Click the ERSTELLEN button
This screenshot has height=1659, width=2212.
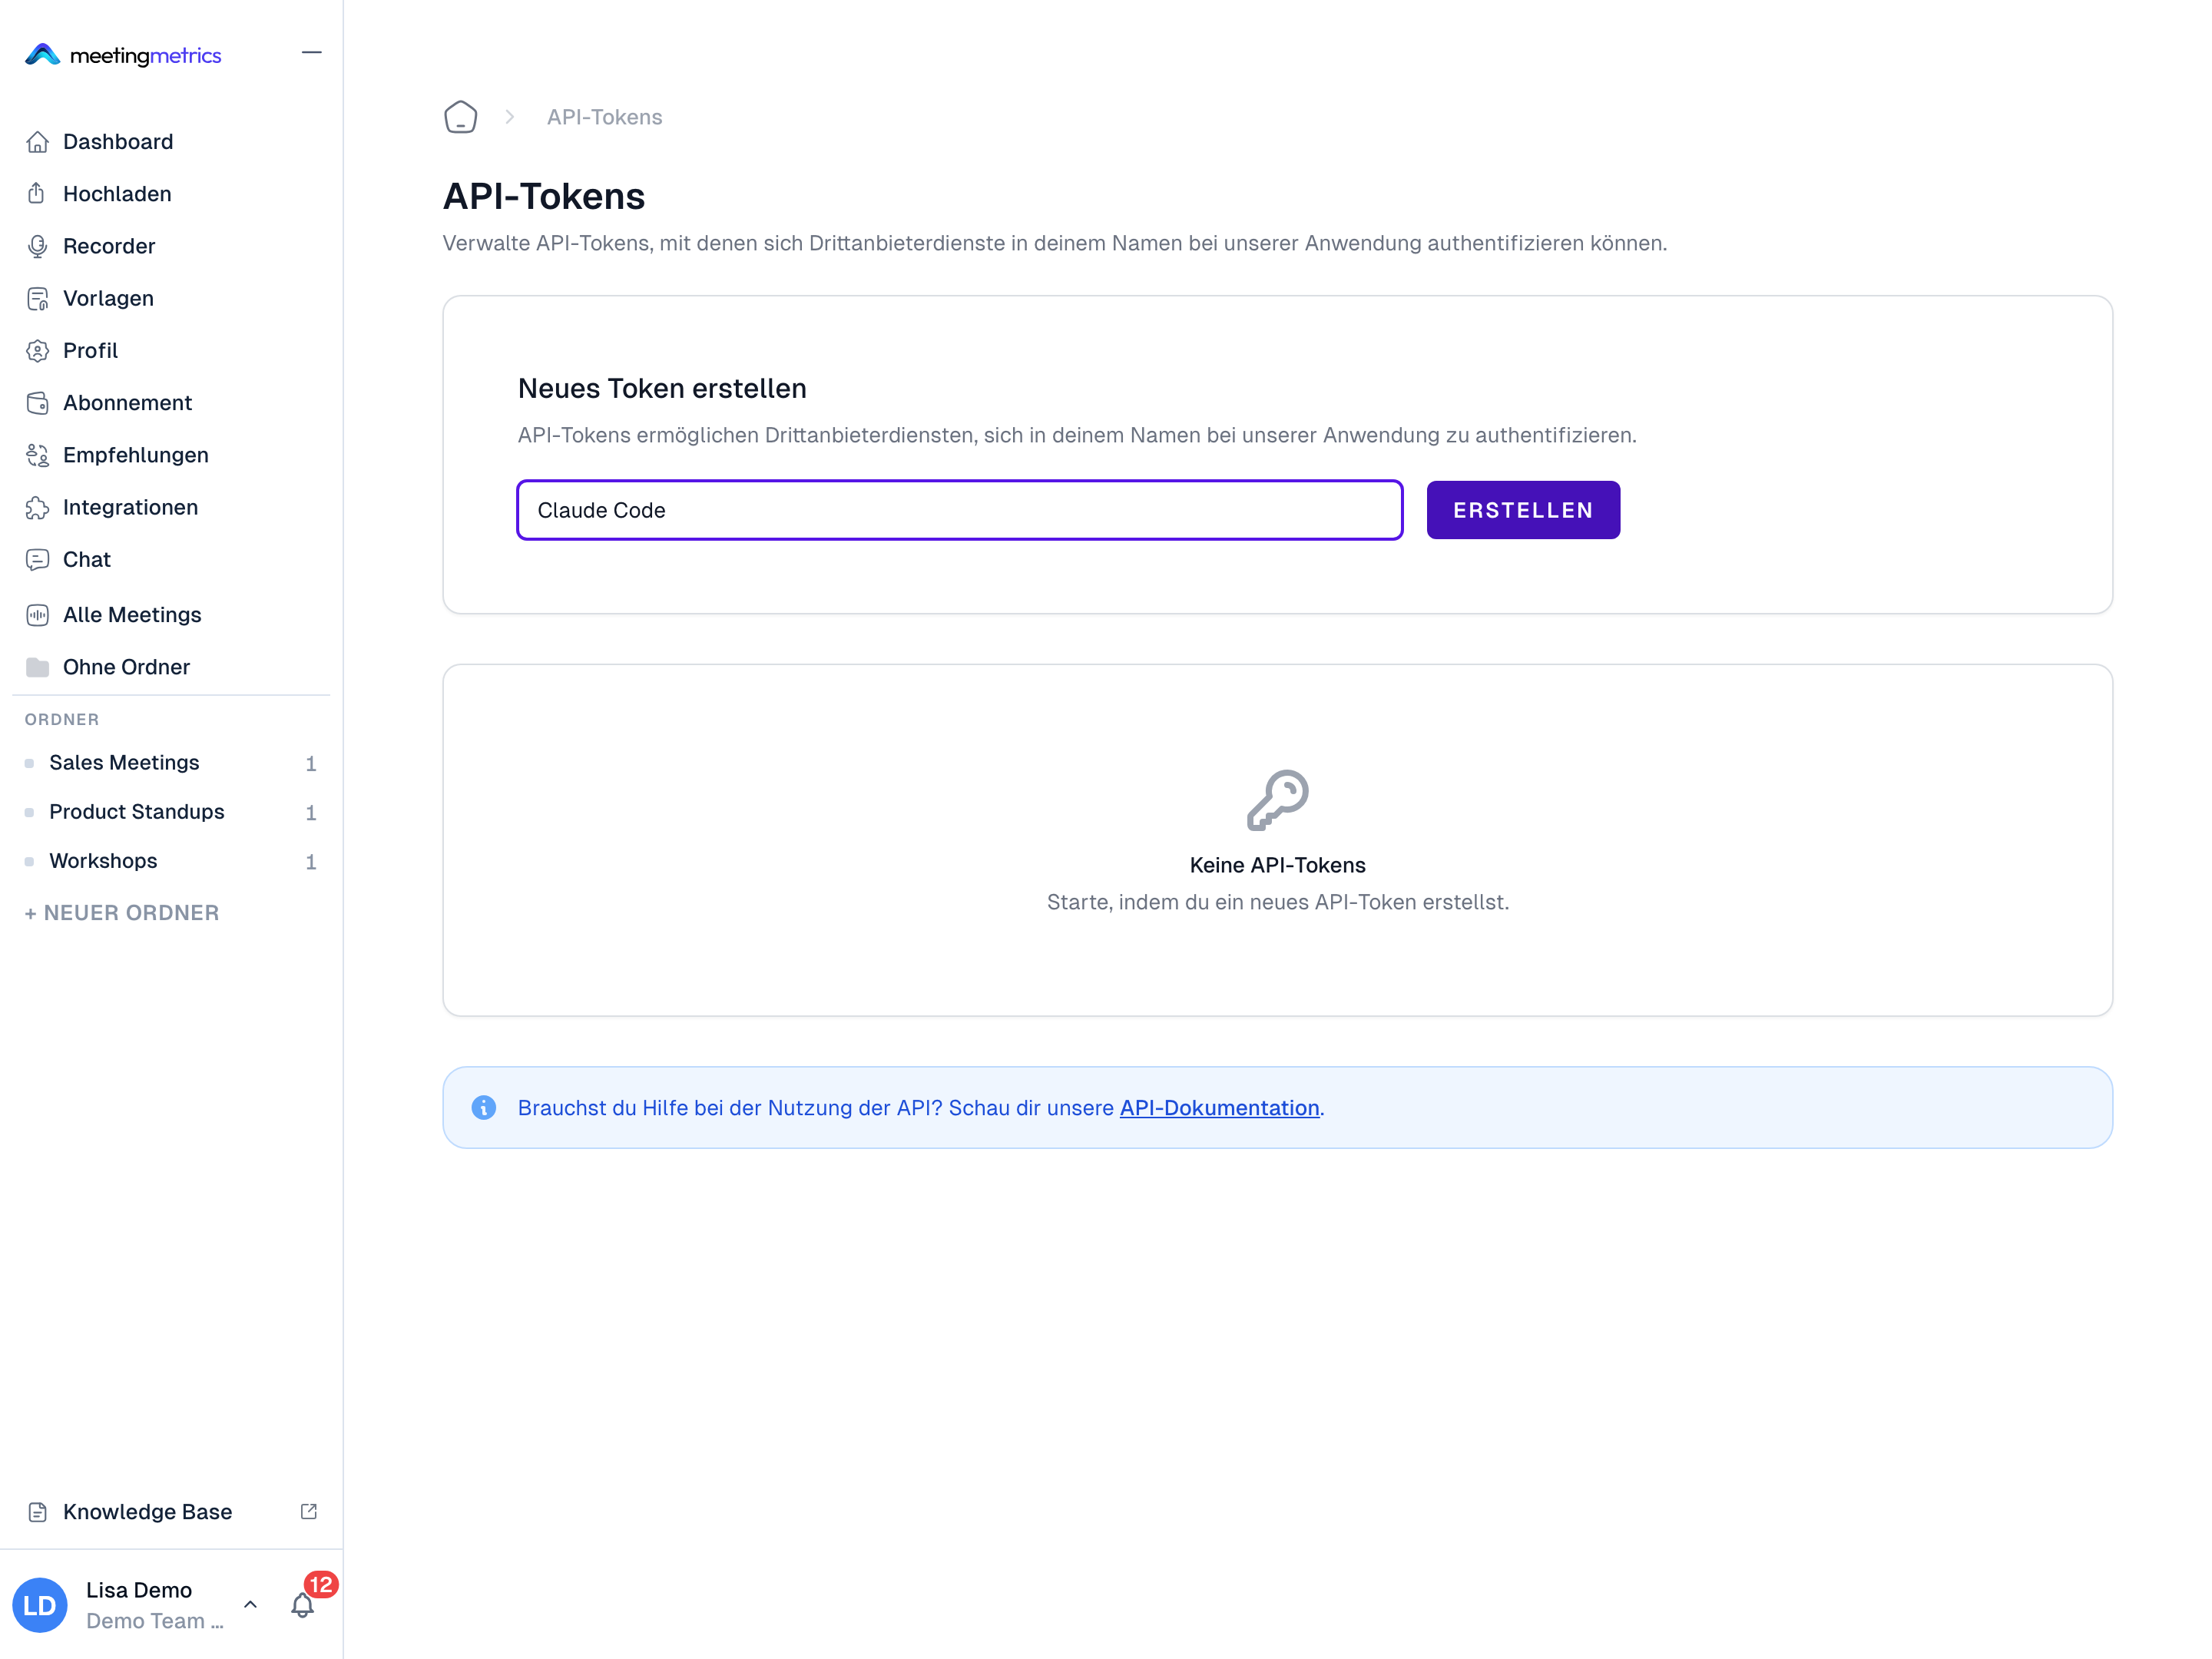tap(1523, 510)
